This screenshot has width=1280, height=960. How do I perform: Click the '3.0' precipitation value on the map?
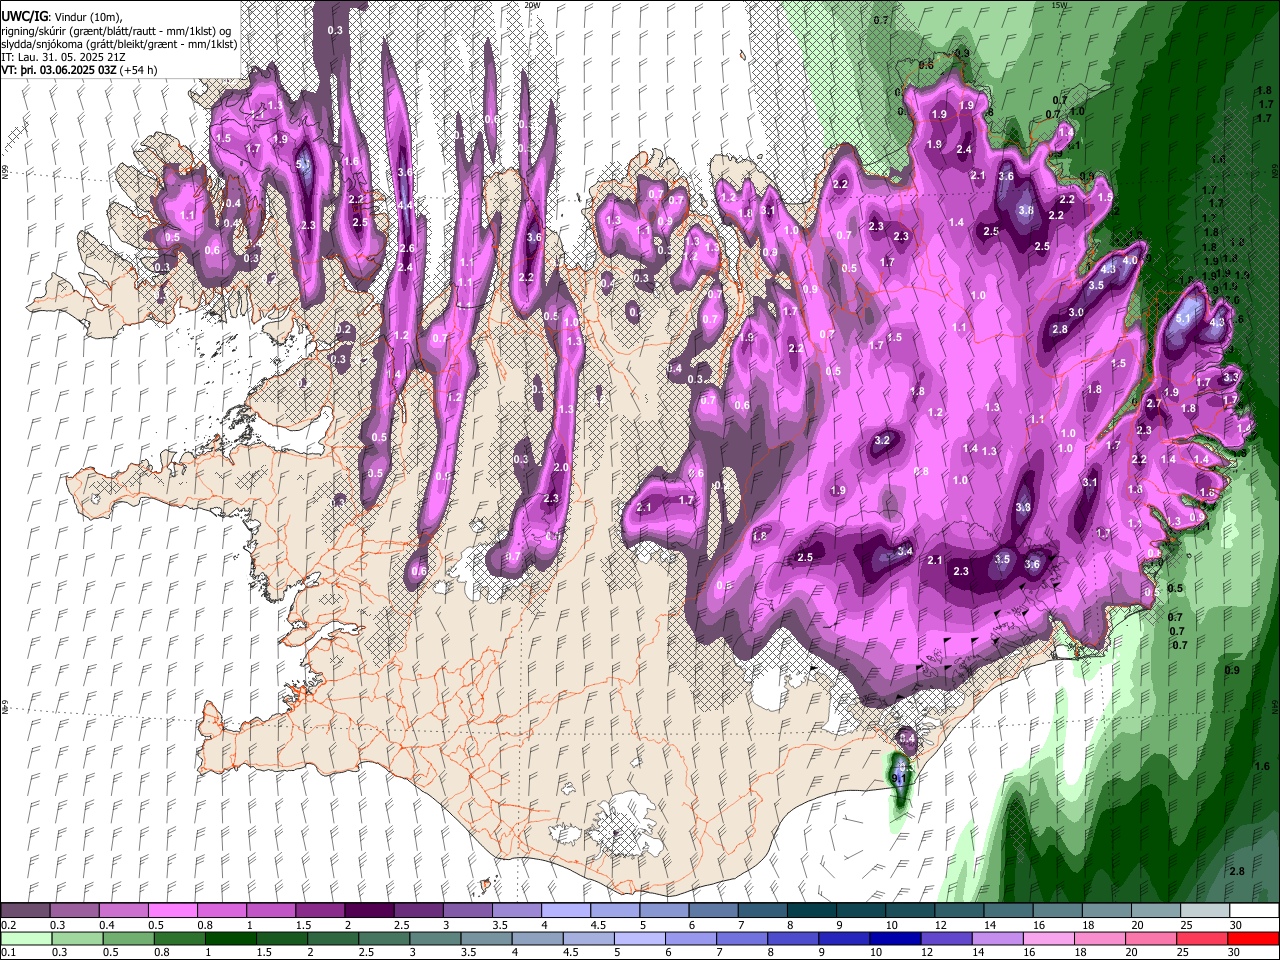click(x=1076, y=313)
